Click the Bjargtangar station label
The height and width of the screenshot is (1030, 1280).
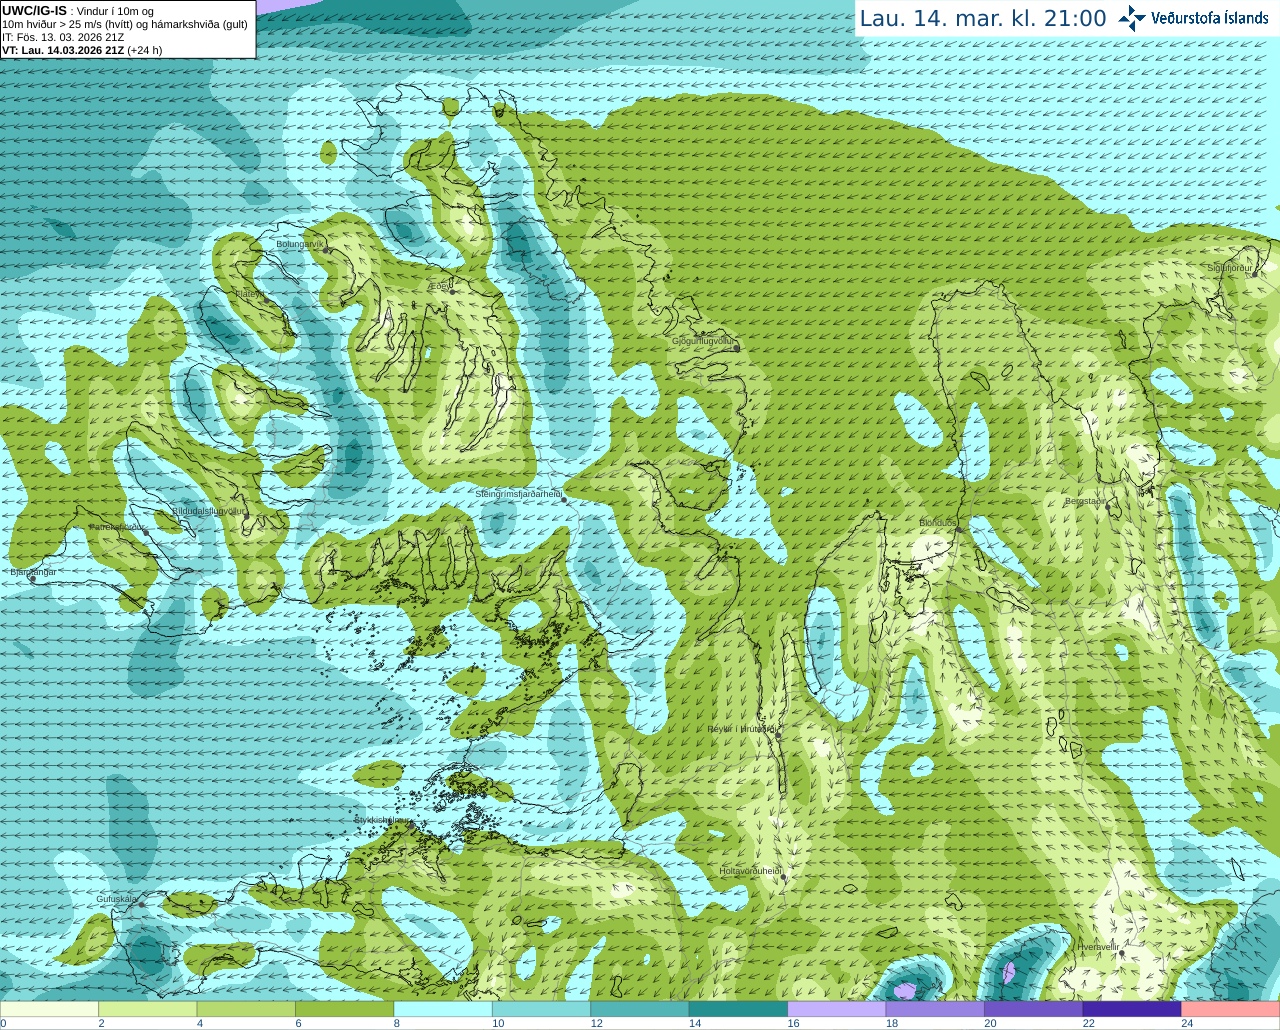click(x=33, y=572)
